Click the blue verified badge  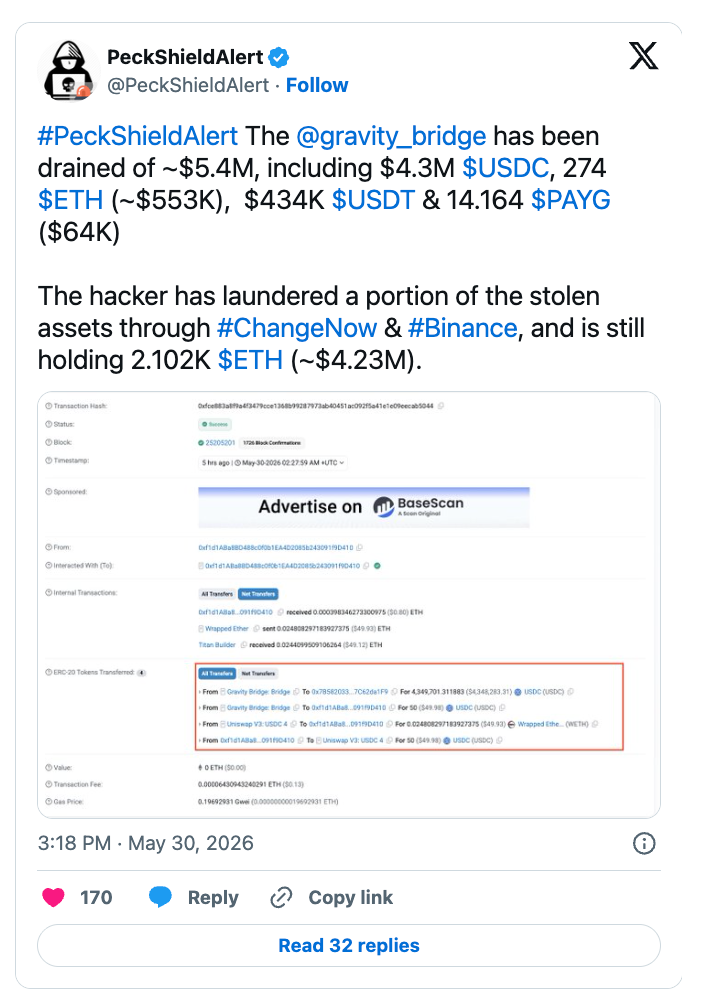click(x=279, y=58)
